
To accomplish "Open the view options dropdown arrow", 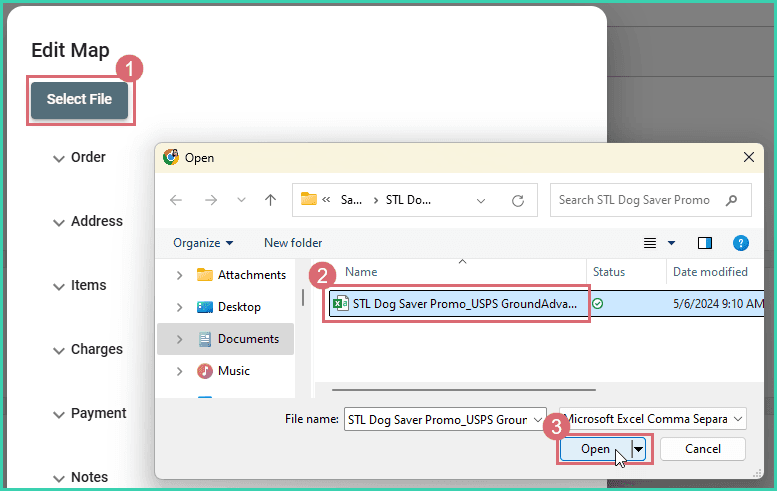I will [671, 243].
